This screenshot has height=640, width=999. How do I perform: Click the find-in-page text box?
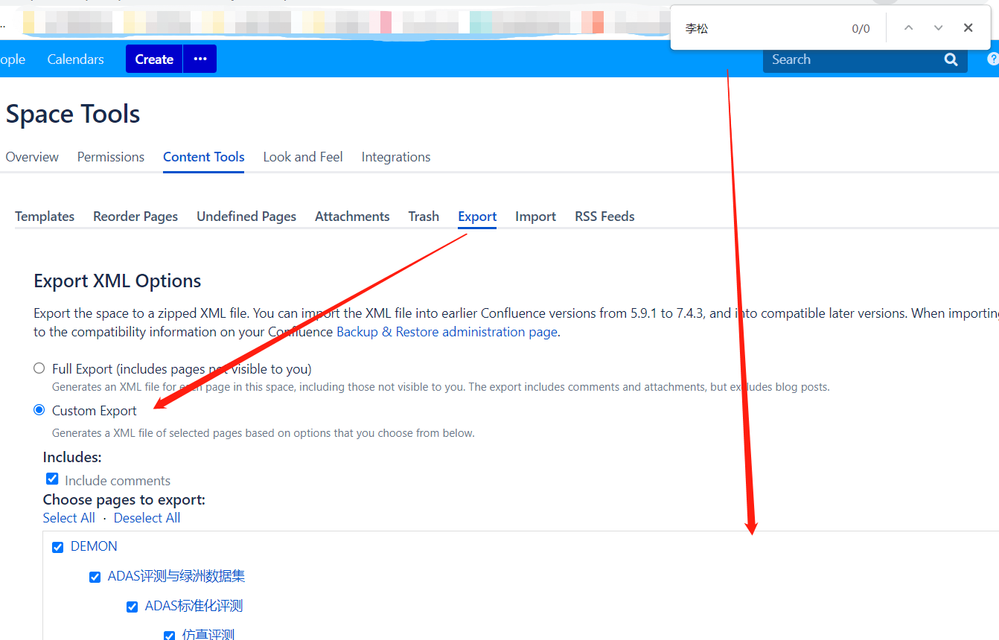761,28
